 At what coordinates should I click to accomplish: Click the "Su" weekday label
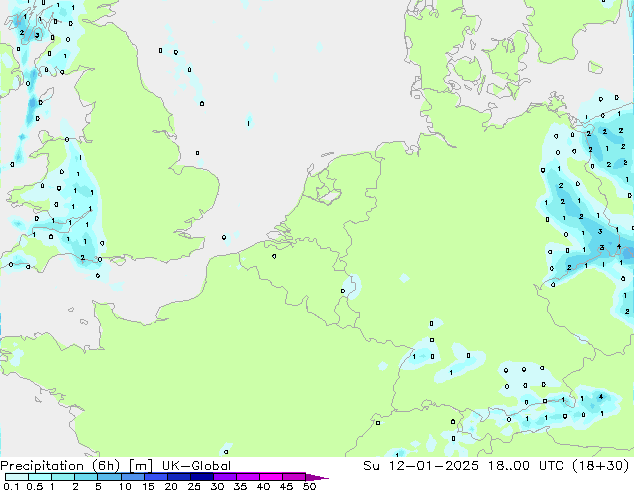click(x=371, y=466)
